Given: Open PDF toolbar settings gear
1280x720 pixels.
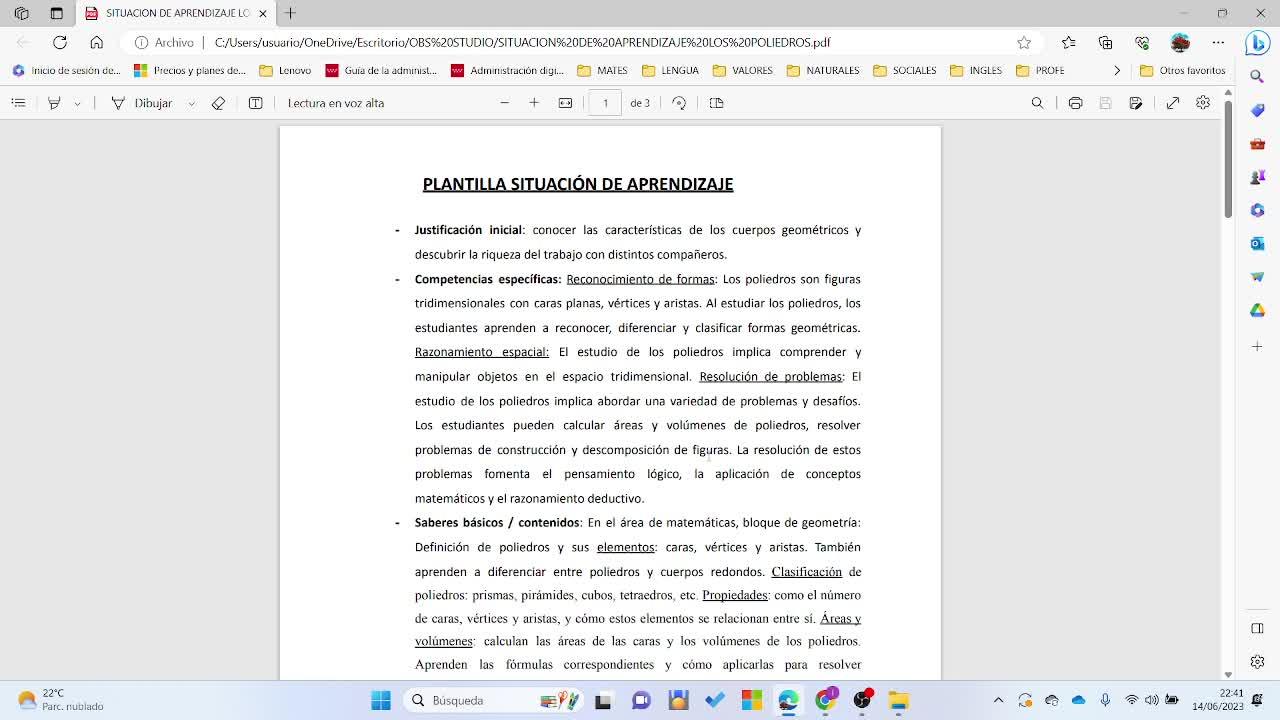Looking at the screenshot, I should point(1203,103).
